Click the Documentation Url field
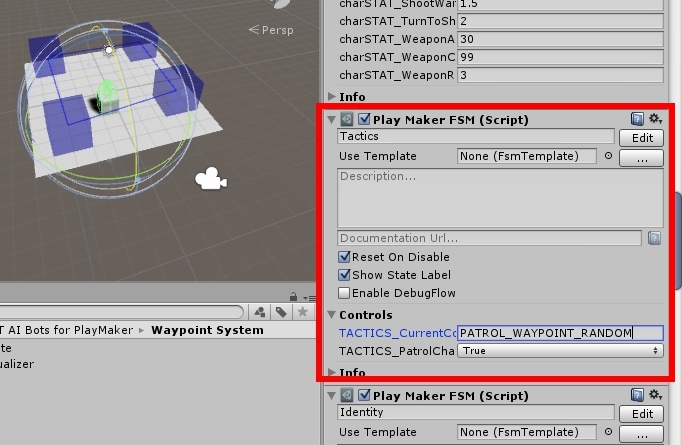The image size is (682, 445). [x=489, y=238]
